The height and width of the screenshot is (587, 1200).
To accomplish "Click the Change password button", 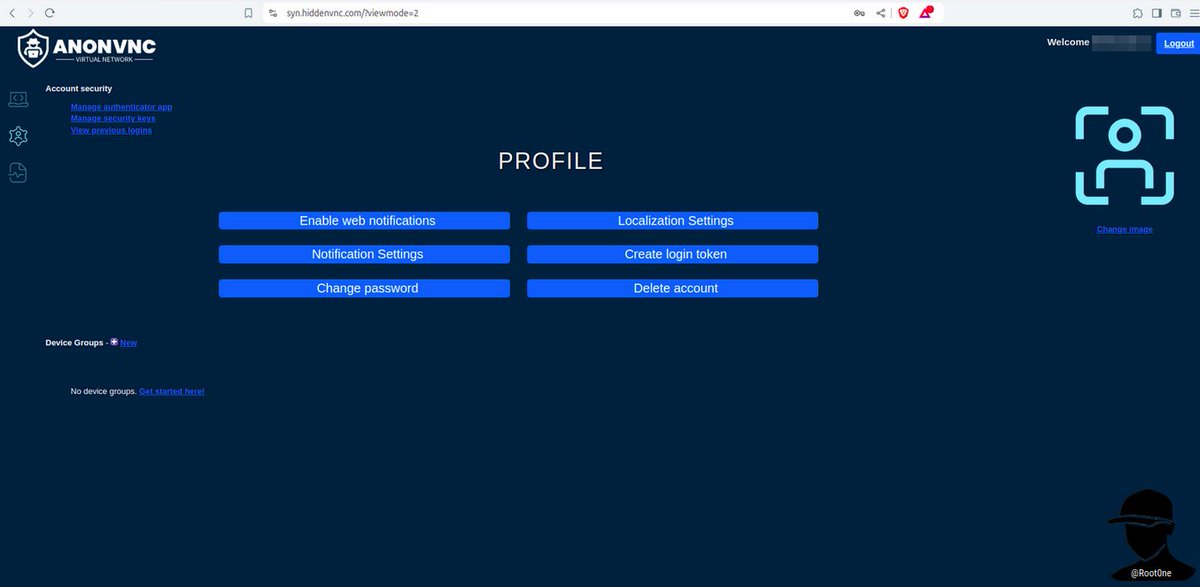I will tap(364, 288).
